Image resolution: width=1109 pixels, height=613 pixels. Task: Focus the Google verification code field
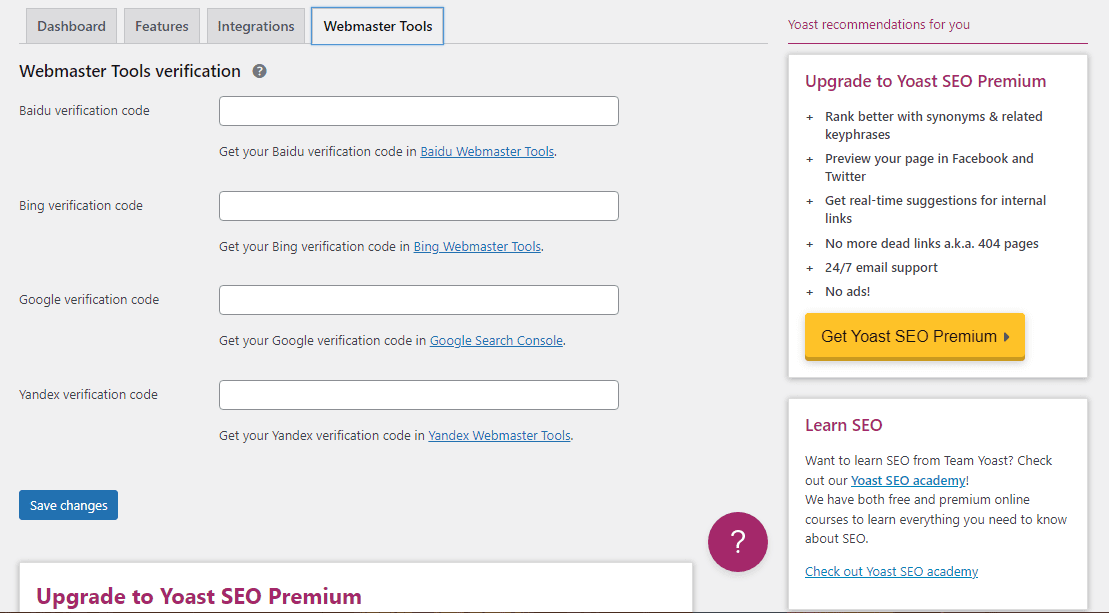(419, 300)
